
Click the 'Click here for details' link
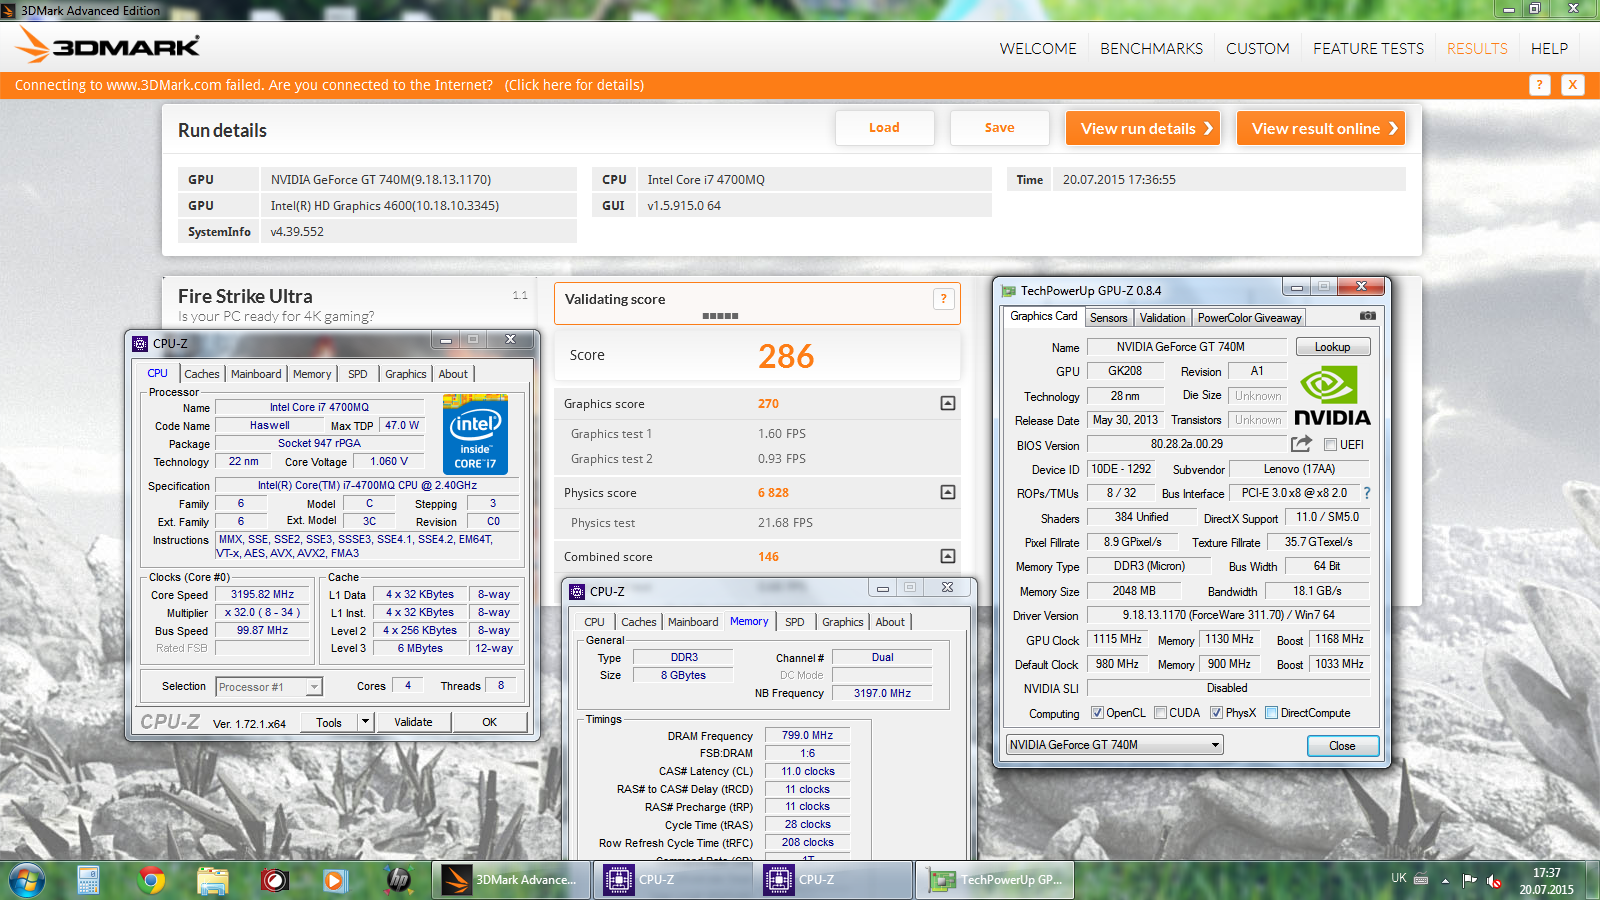click(x=574, y=85)
